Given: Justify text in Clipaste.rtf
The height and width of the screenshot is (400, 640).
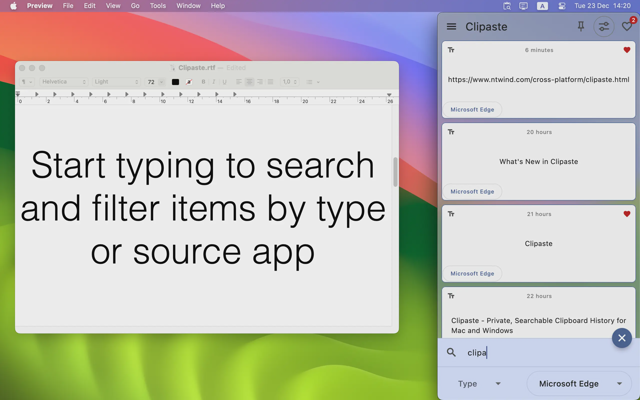Looking at the screenshot, I should point(270,82).
